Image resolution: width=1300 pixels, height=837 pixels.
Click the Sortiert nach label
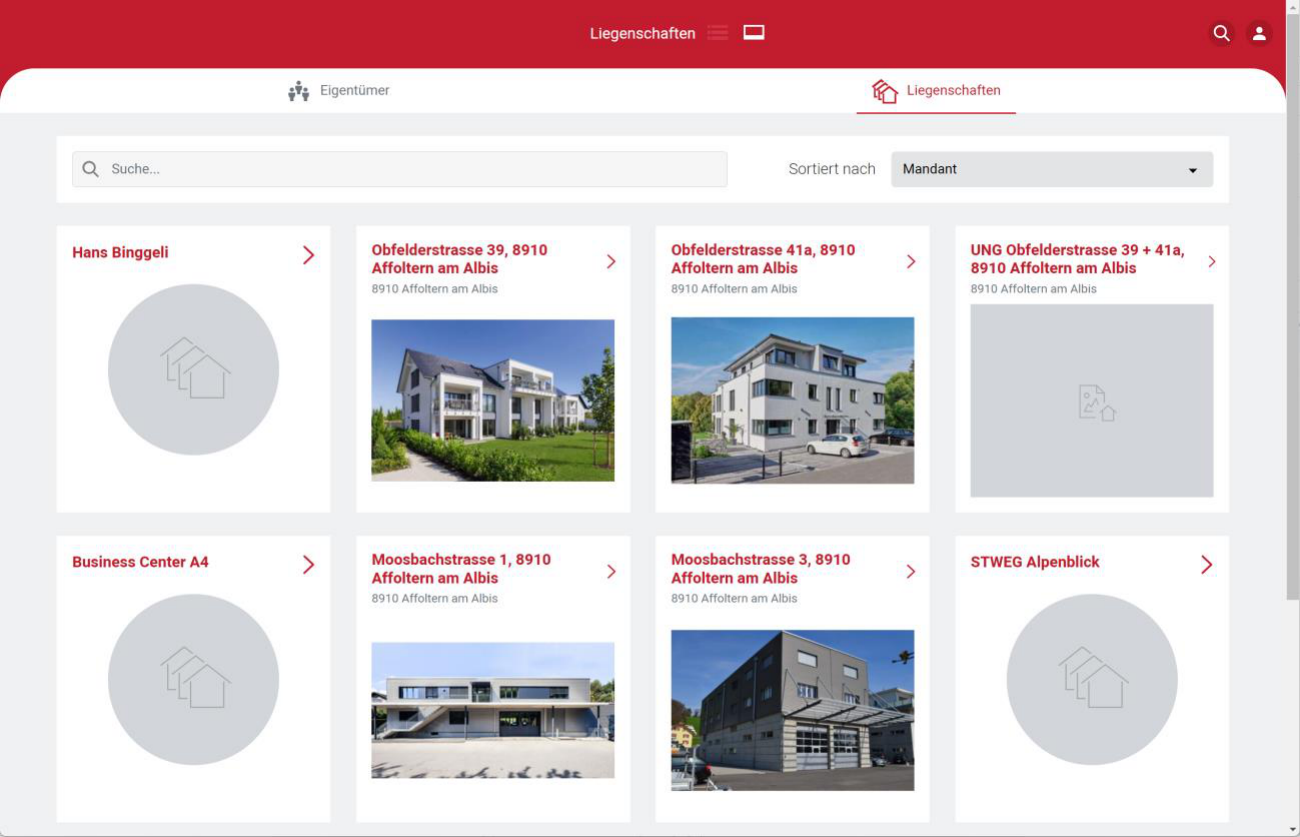[x=831, y=169]
